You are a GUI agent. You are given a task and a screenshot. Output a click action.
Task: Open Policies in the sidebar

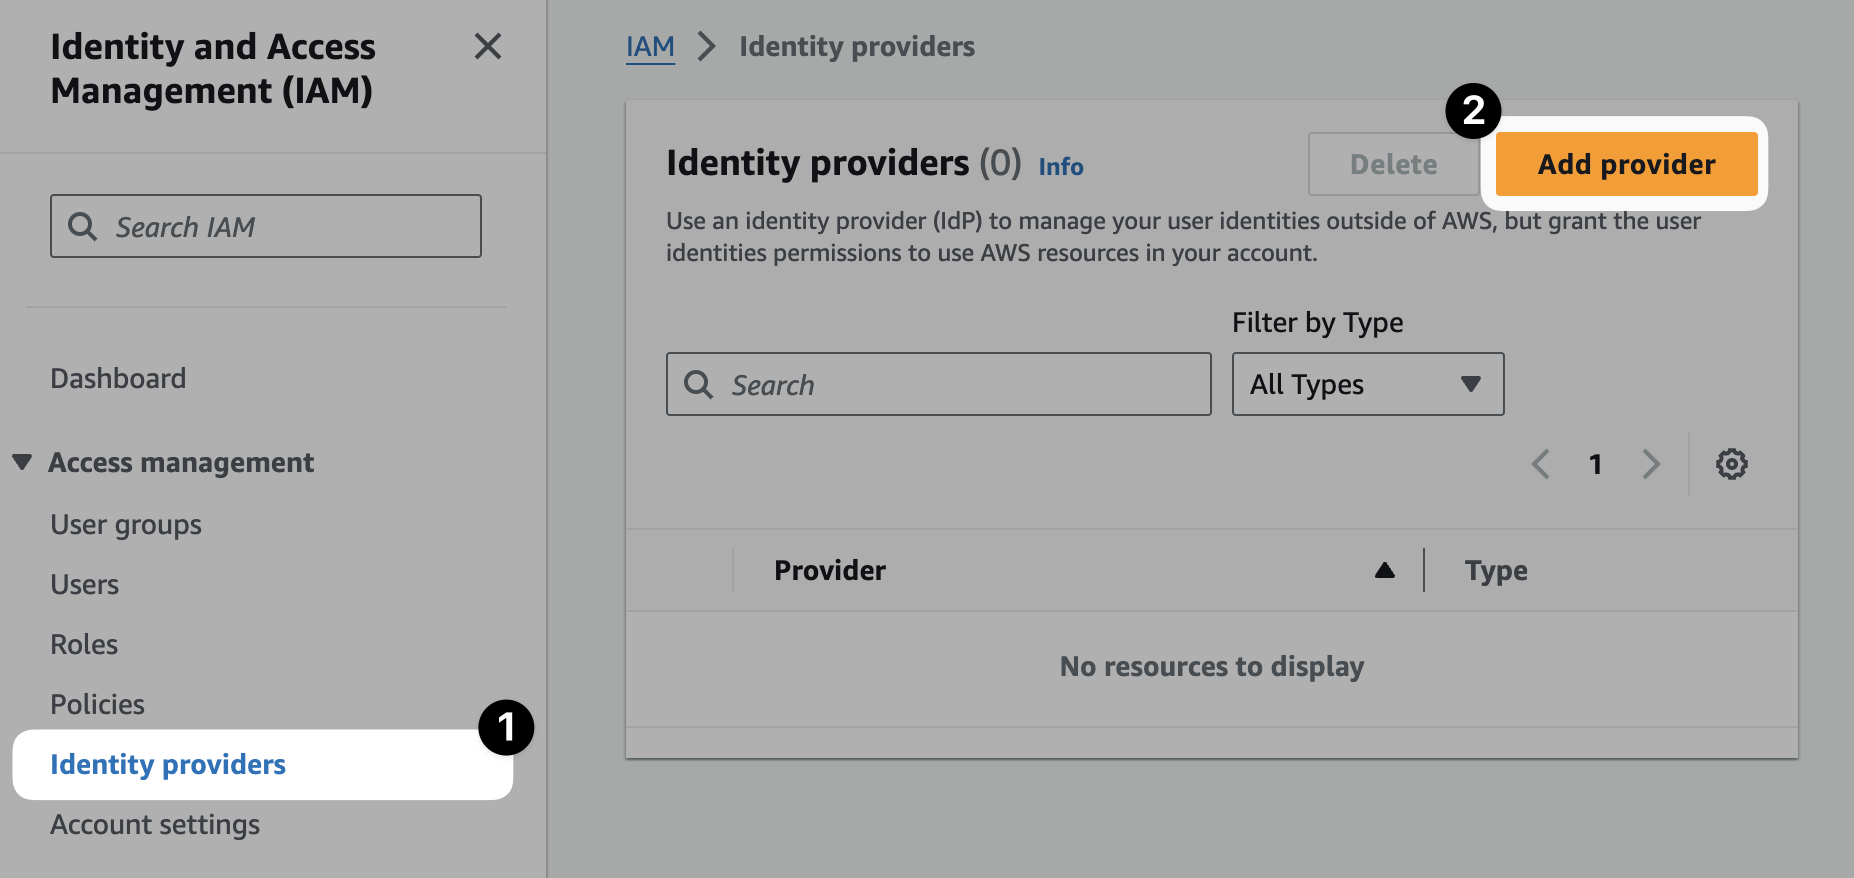coord(97,705)
